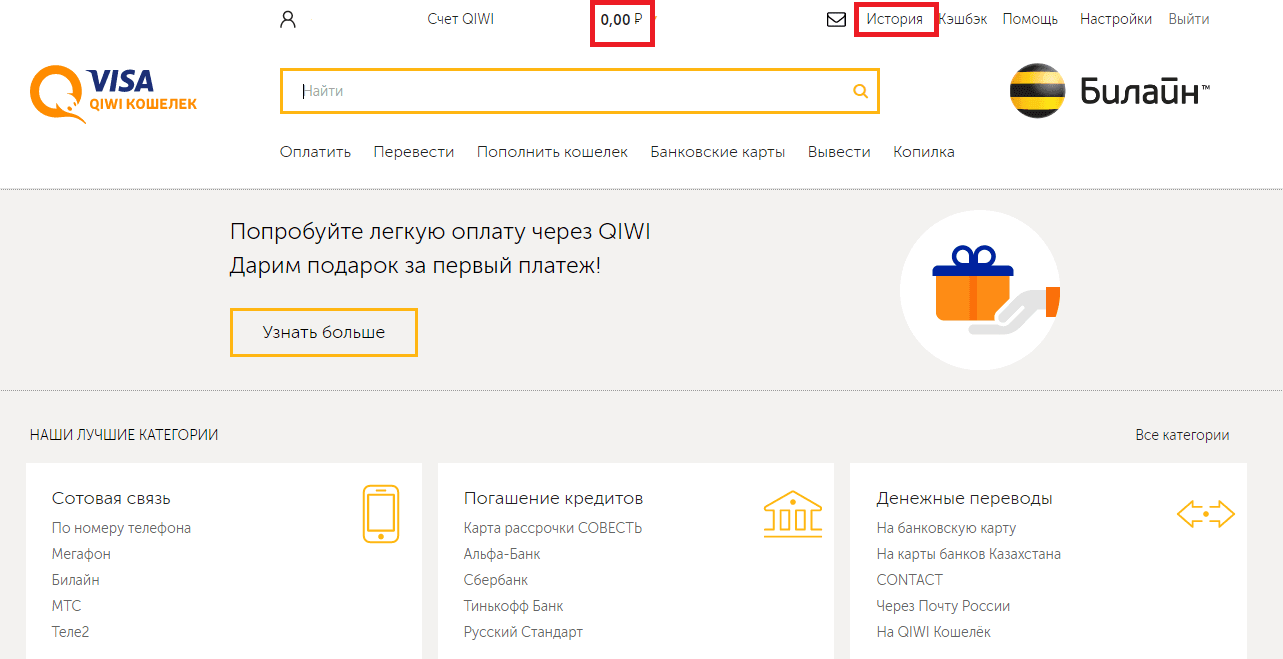Select Мегафон under Сотовая связь
The height and width of the screenshot is (659, 1283).
pyautogui.click(x=81, y=554)
